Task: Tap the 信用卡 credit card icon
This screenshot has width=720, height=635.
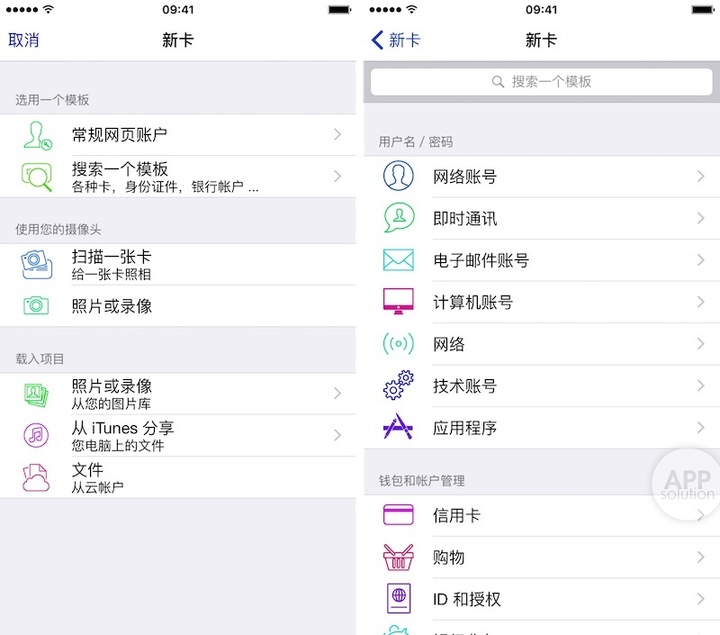Action: (x=398, y=515)
